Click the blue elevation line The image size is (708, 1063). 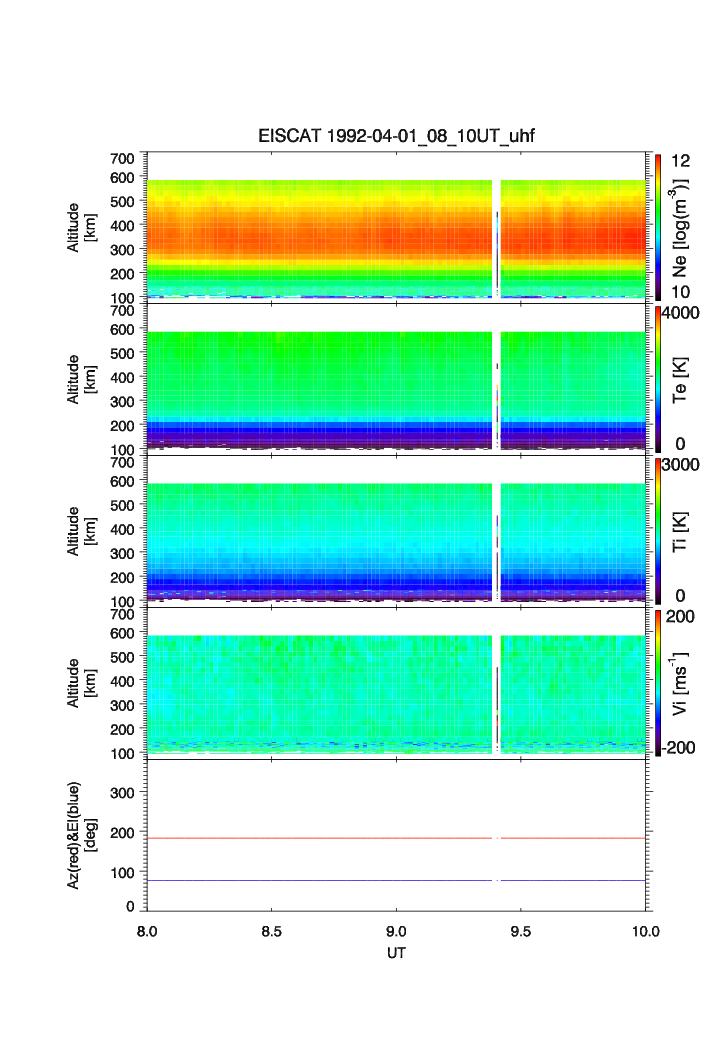[396, 881]
